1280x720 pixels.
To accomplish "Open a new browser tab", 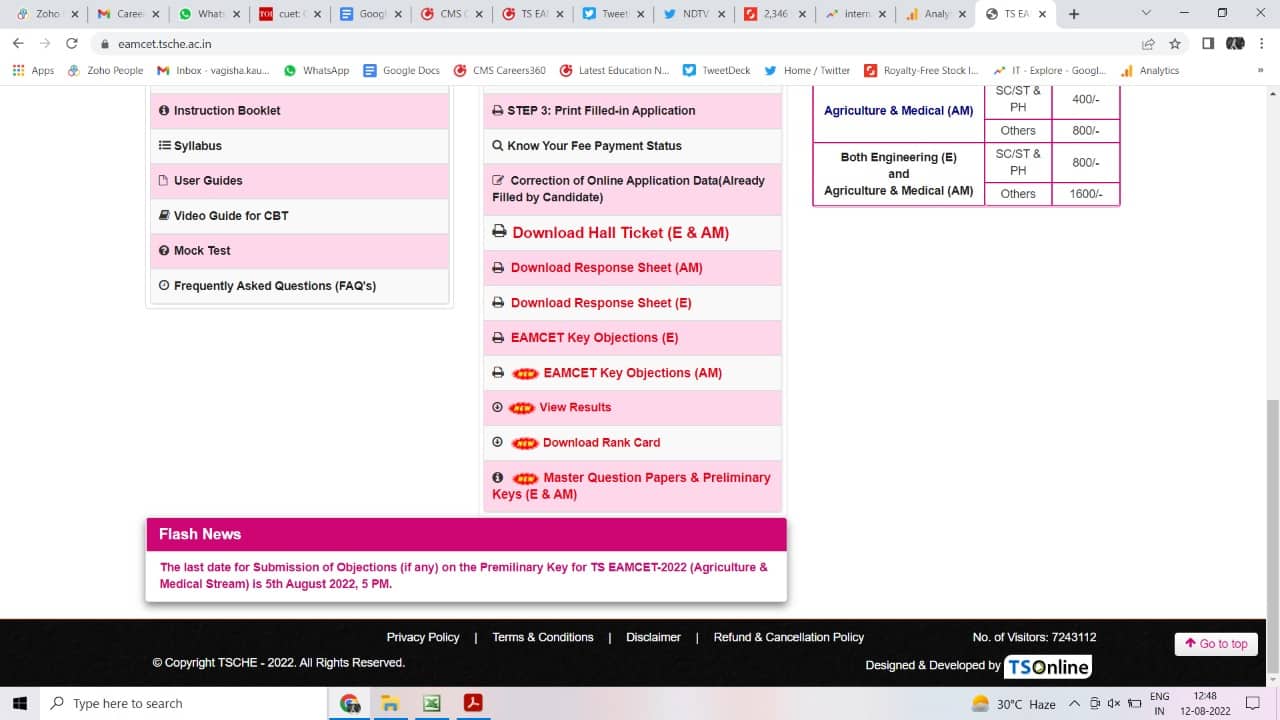I will [1074, 14].
